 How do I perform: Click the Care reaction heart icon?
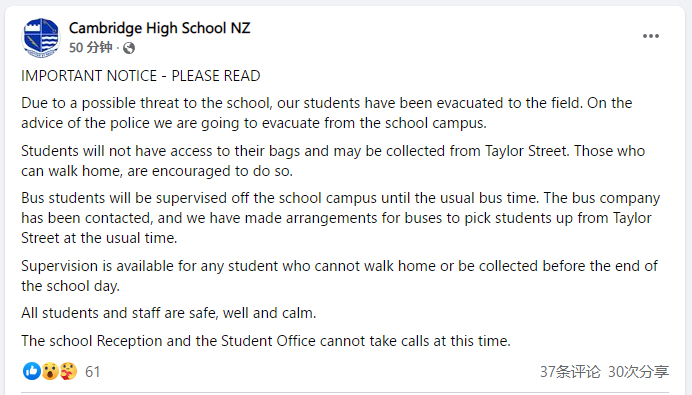tap(68, 371)
